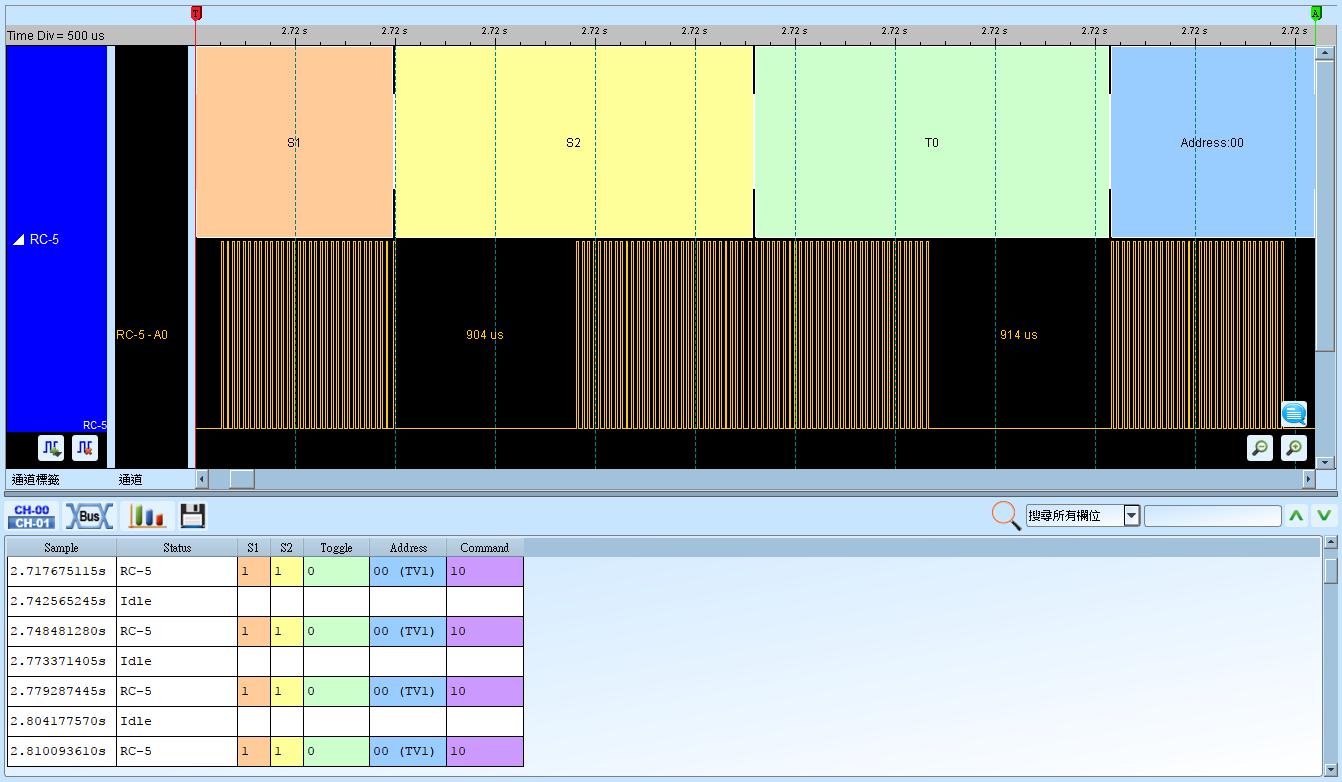Image resolution: width=1342 pixels, height=782 pixels.
Task: Select the S1 decoded segment in the waveform
Action: (x=295, y=142)
